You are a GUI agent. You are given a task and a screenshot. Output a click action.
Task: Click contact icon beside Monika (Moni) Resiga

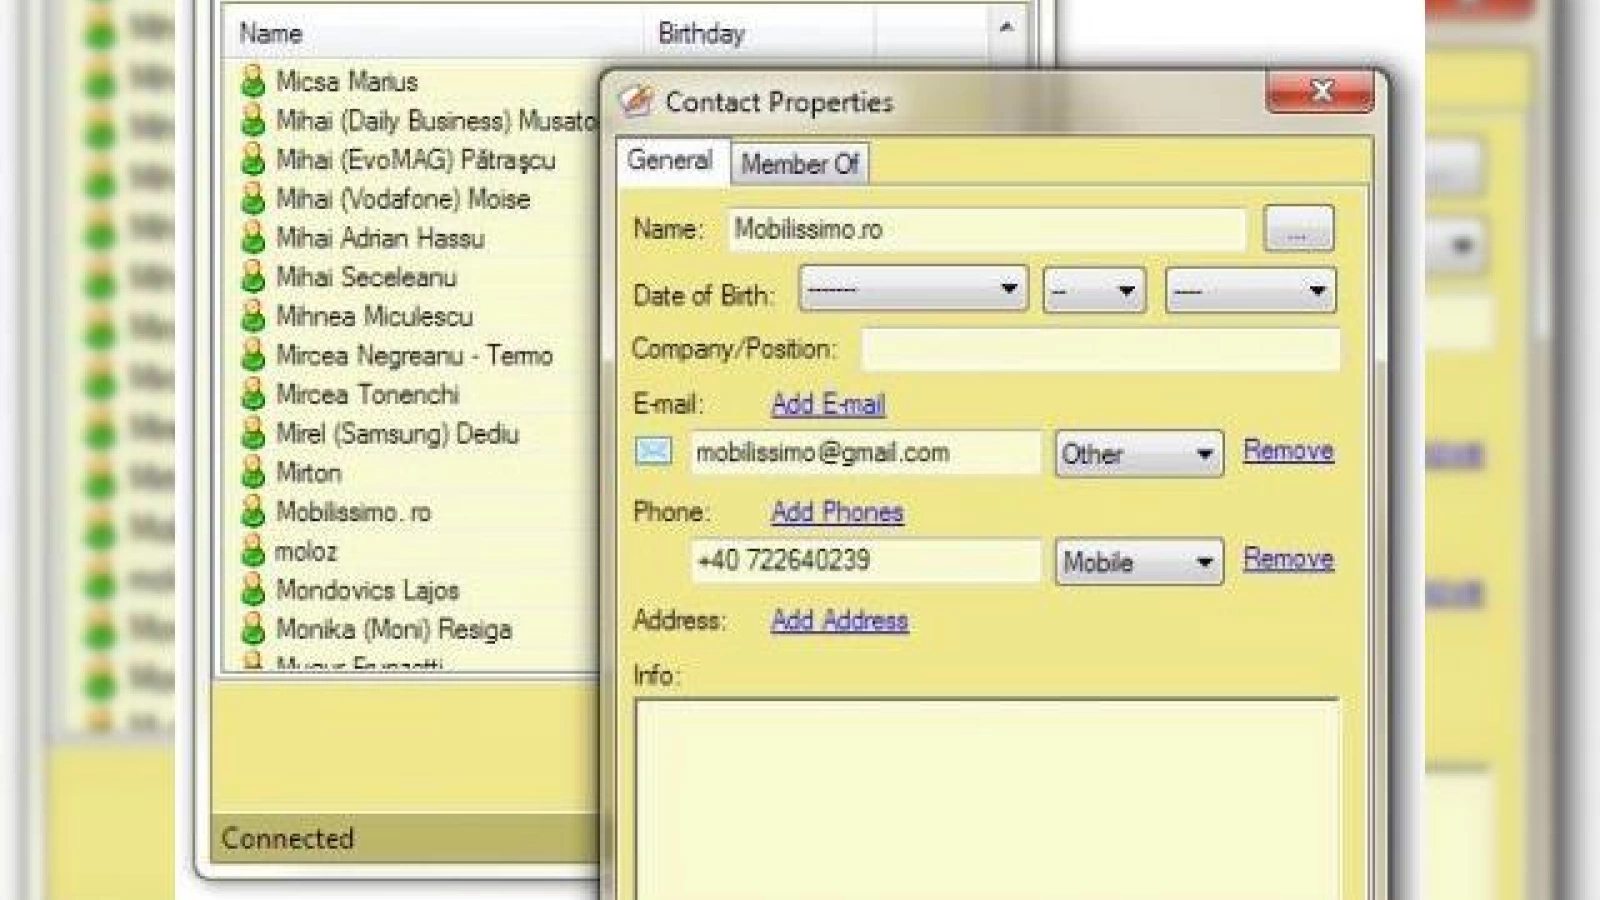pos(253,629)
